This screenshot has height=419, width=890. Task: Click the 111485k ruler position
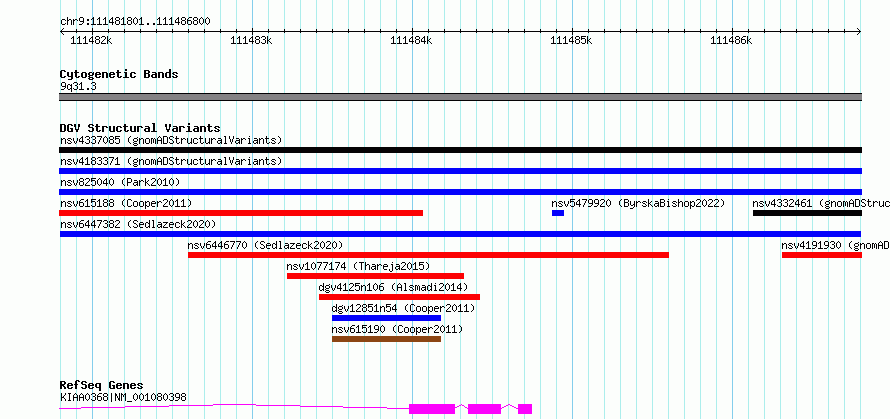click(x=572, y=40)
